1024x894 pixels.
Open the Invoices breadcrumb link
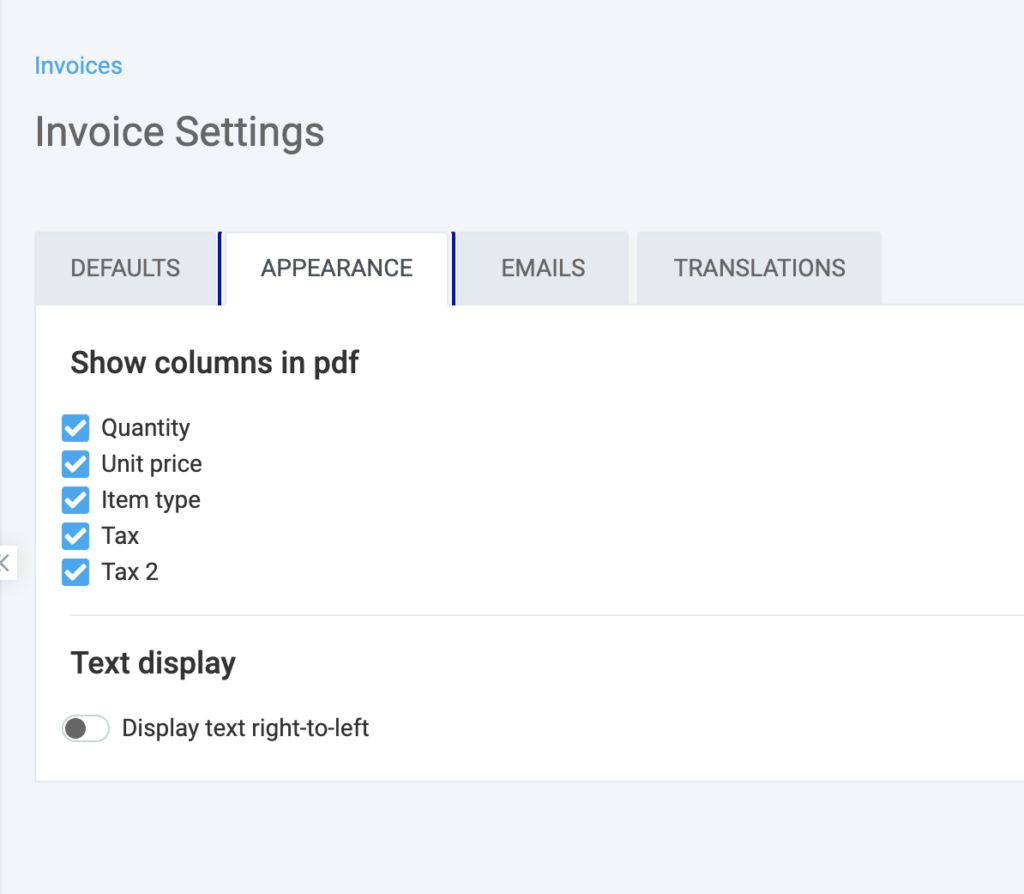click(x=78, y=66)
